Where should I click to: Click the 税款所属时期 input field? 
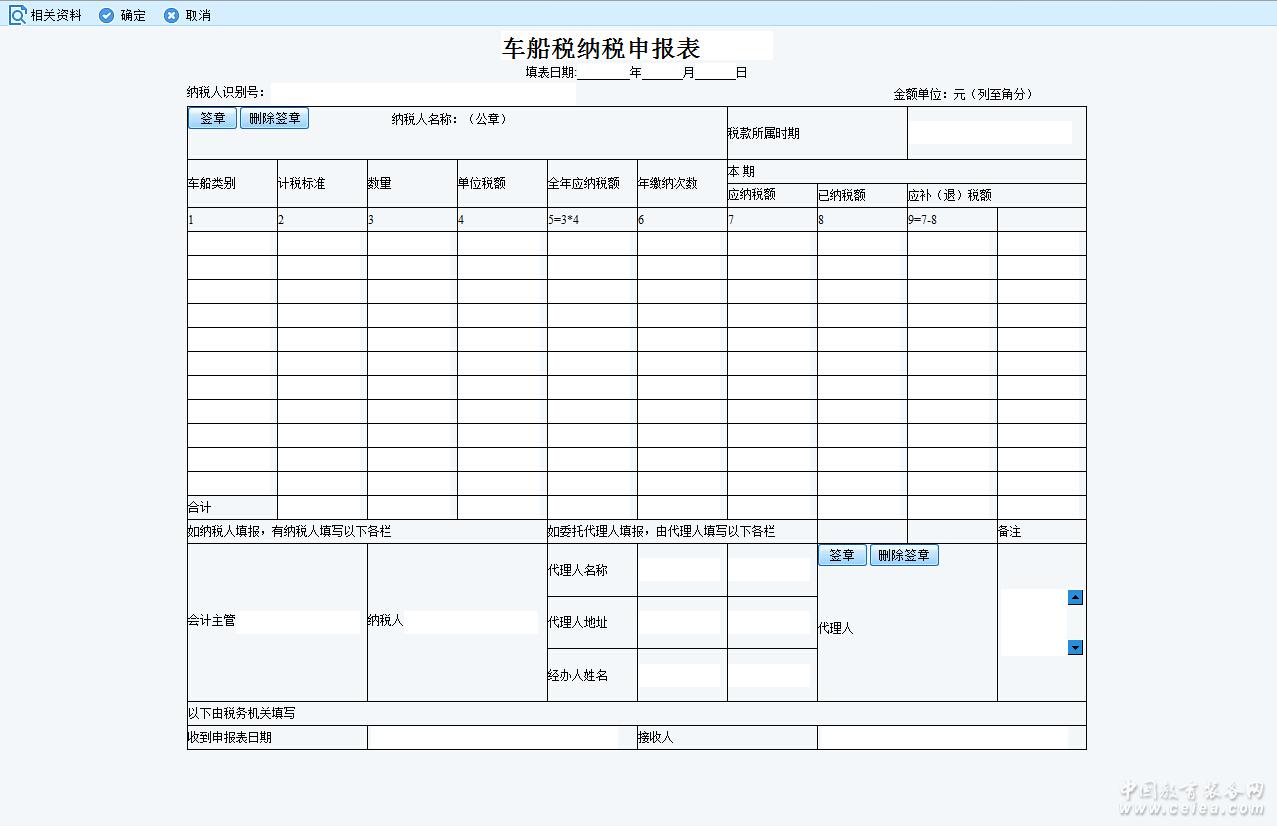pyautogui.click(x=990, y=133)
